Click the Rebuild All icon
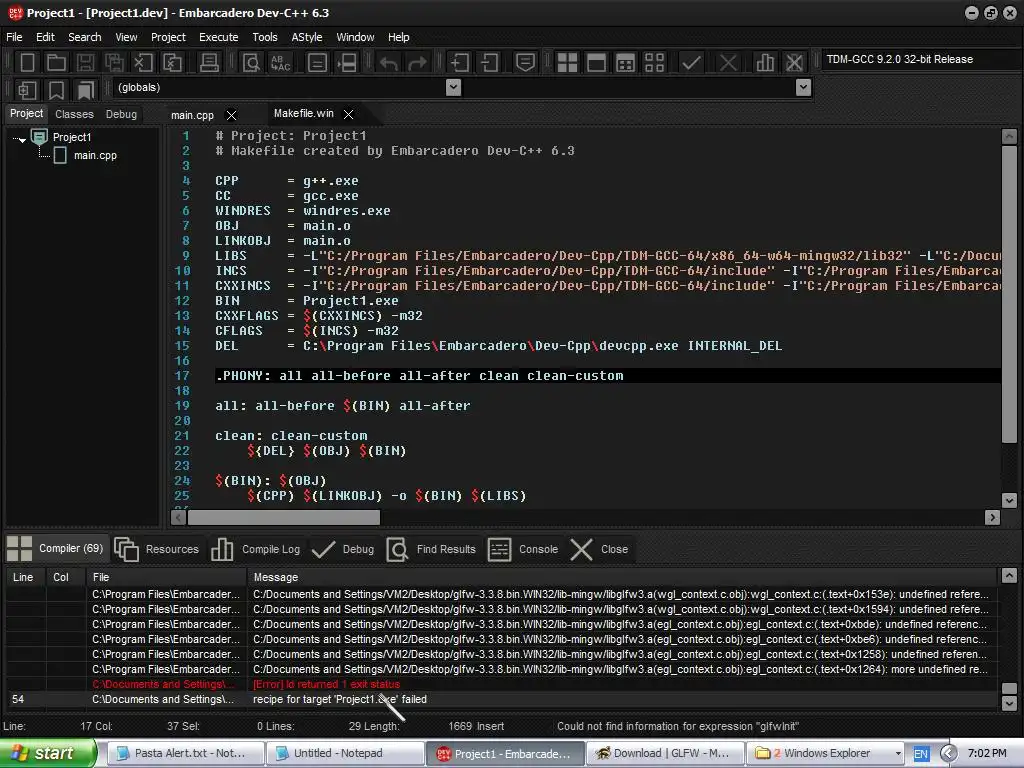Viewport: 1024px width, 768px height. 654,63
